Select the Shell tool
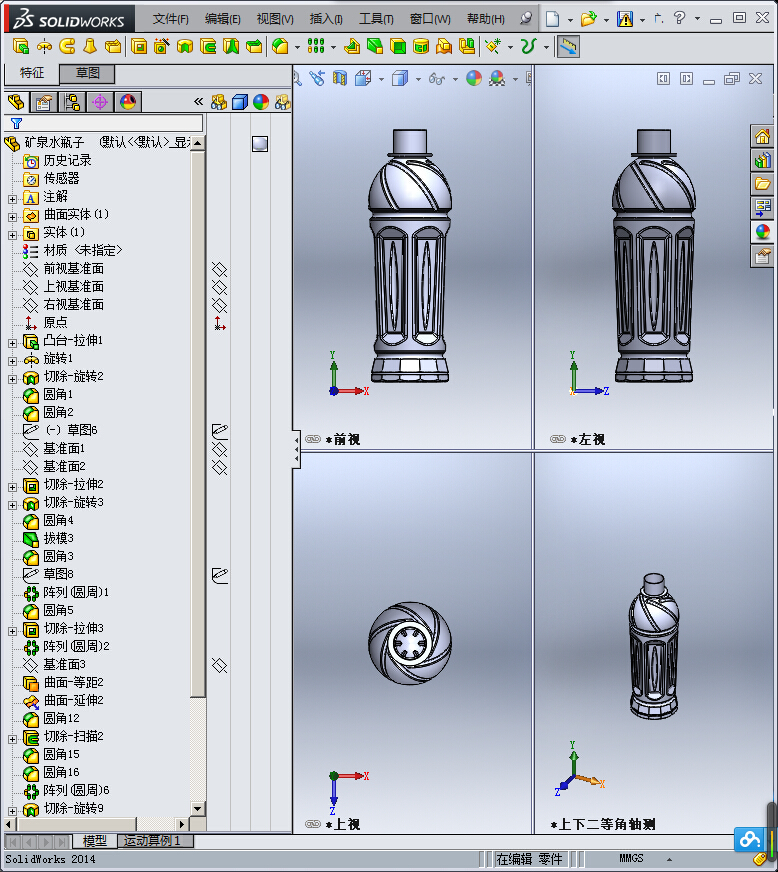 (398, 47)
